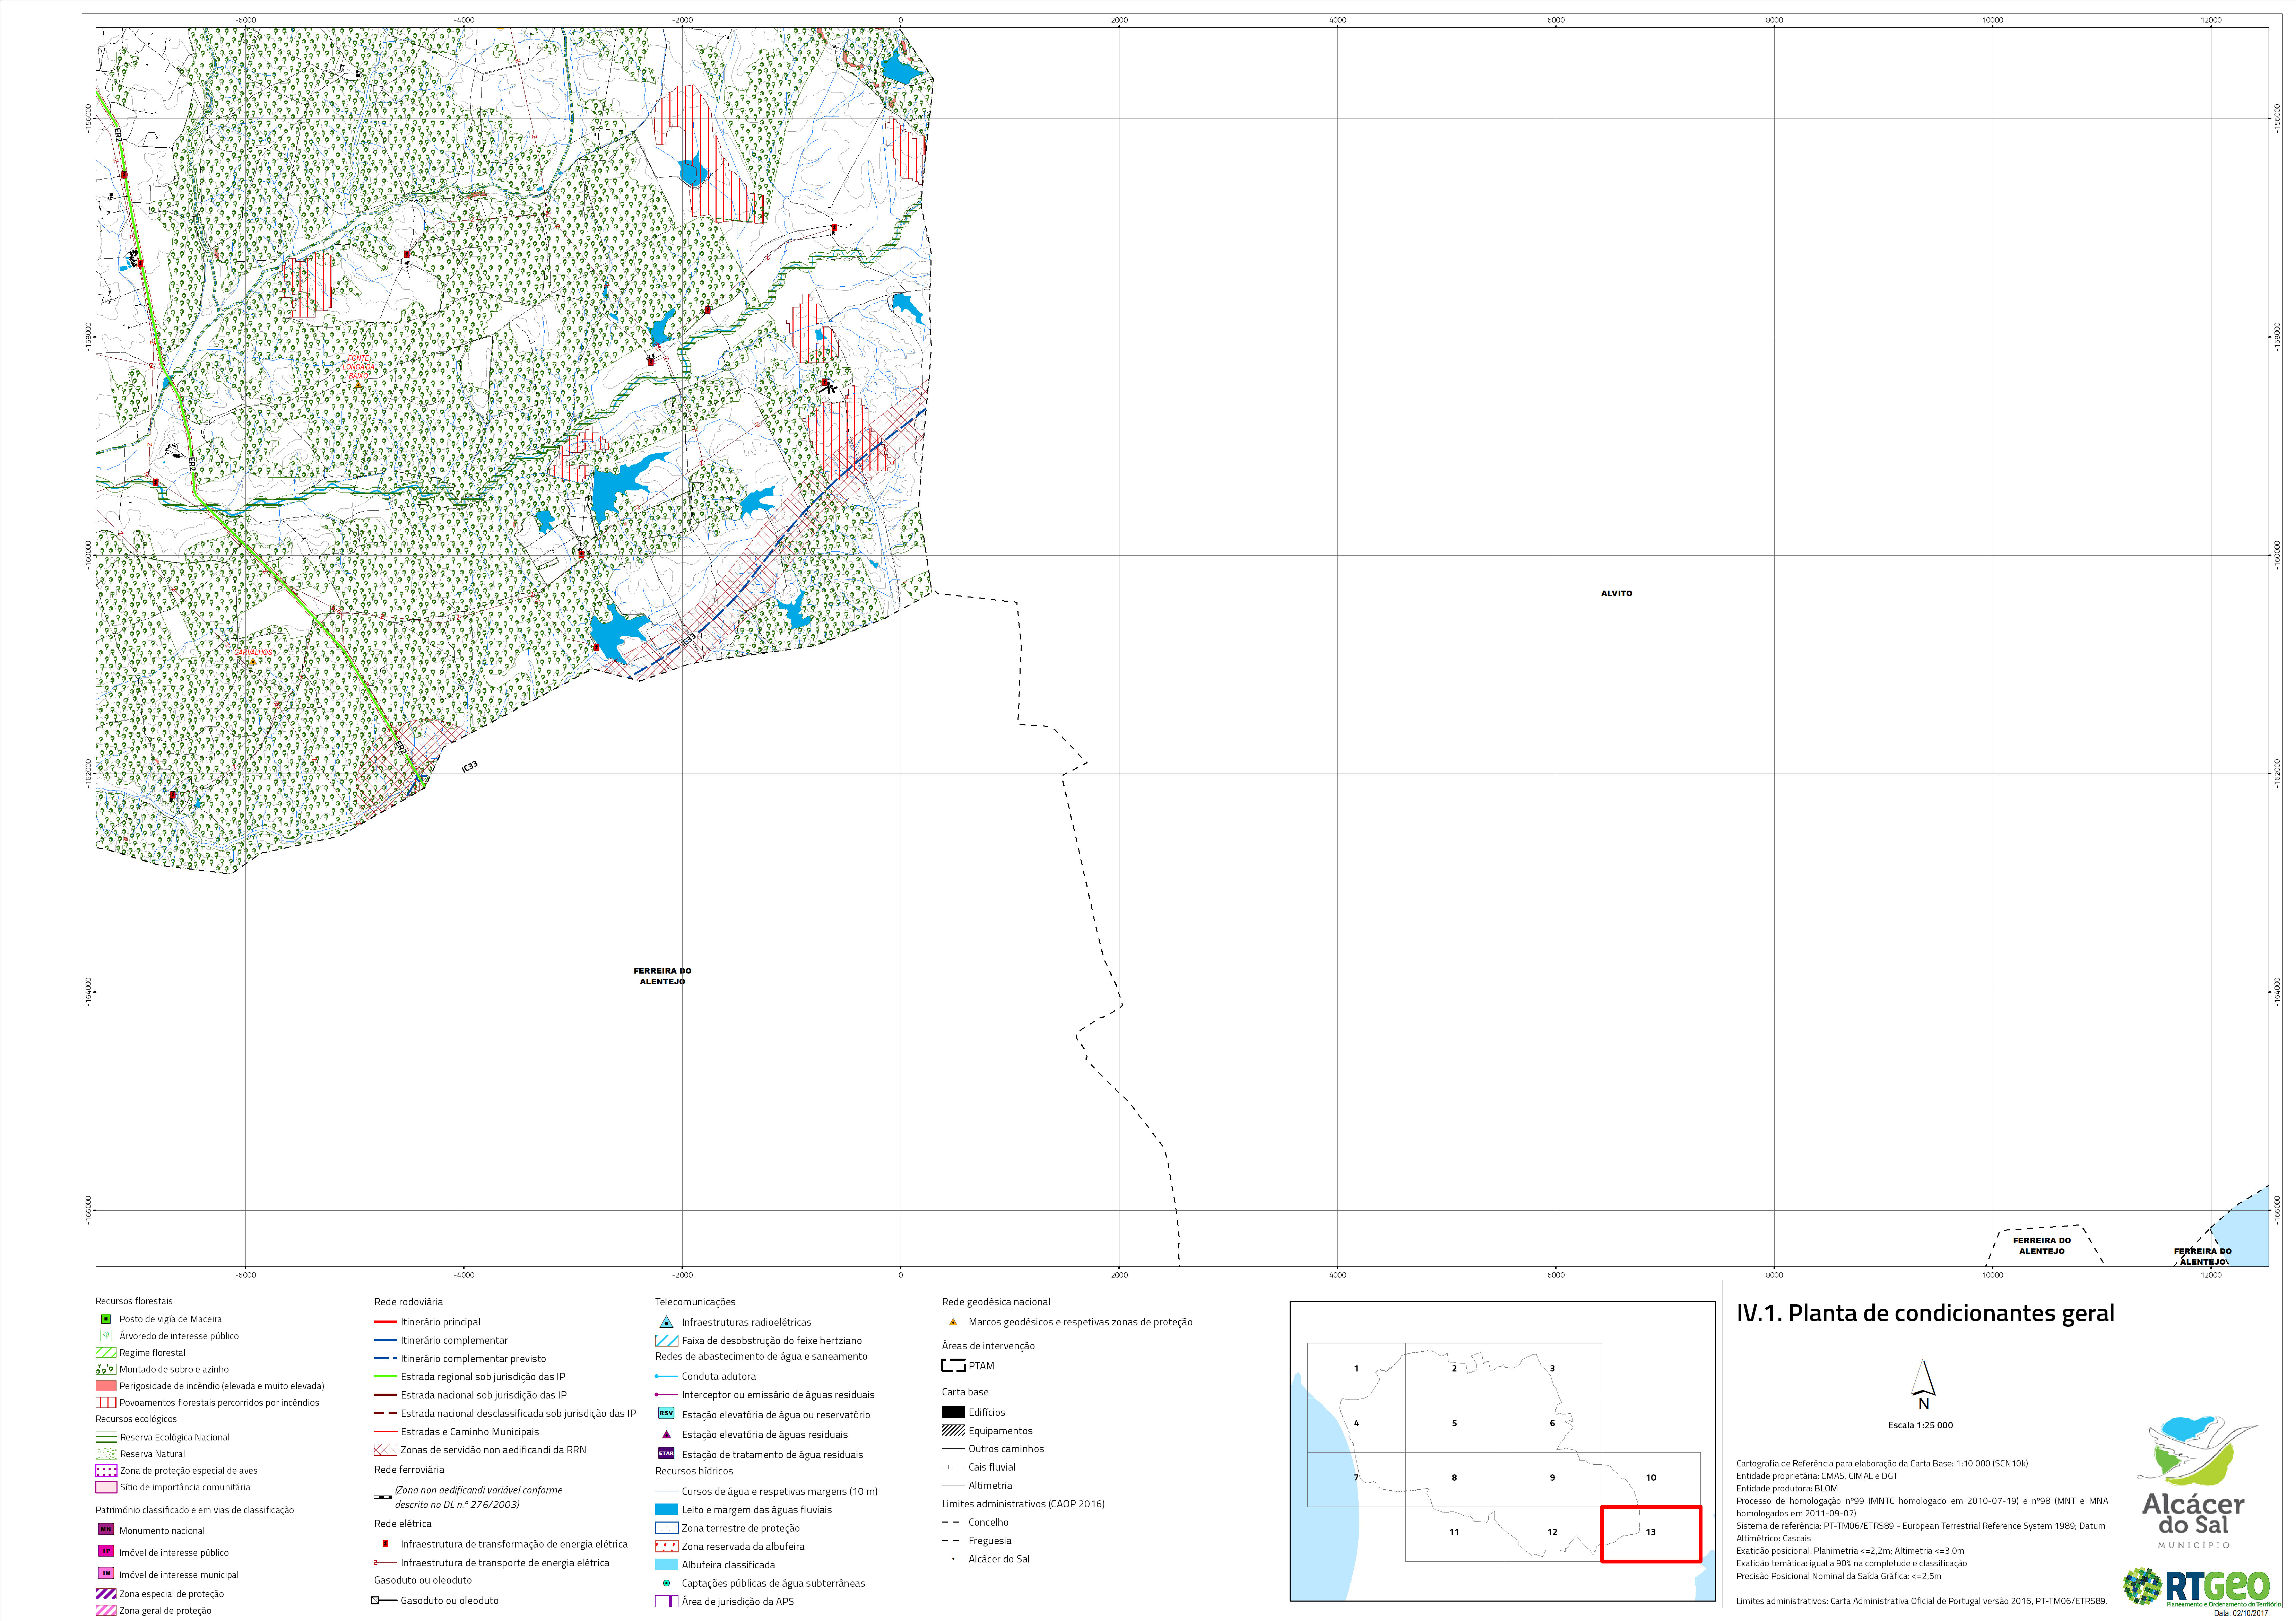The height and width of the screenshot is (1621, 2296).
Task: Click the red electrical transformation infrastructure symbol
Action: tap(385, 1544)
